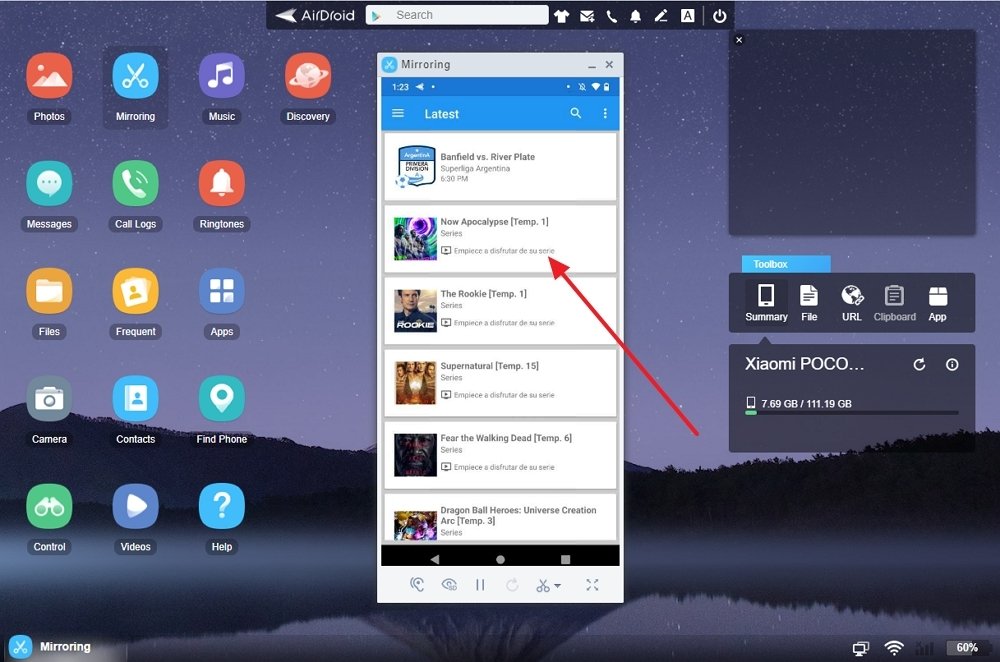Open the Discovery app icon
Image resolution: width=1000 pixels, height=662 pixels.
(x=307, y=76)
